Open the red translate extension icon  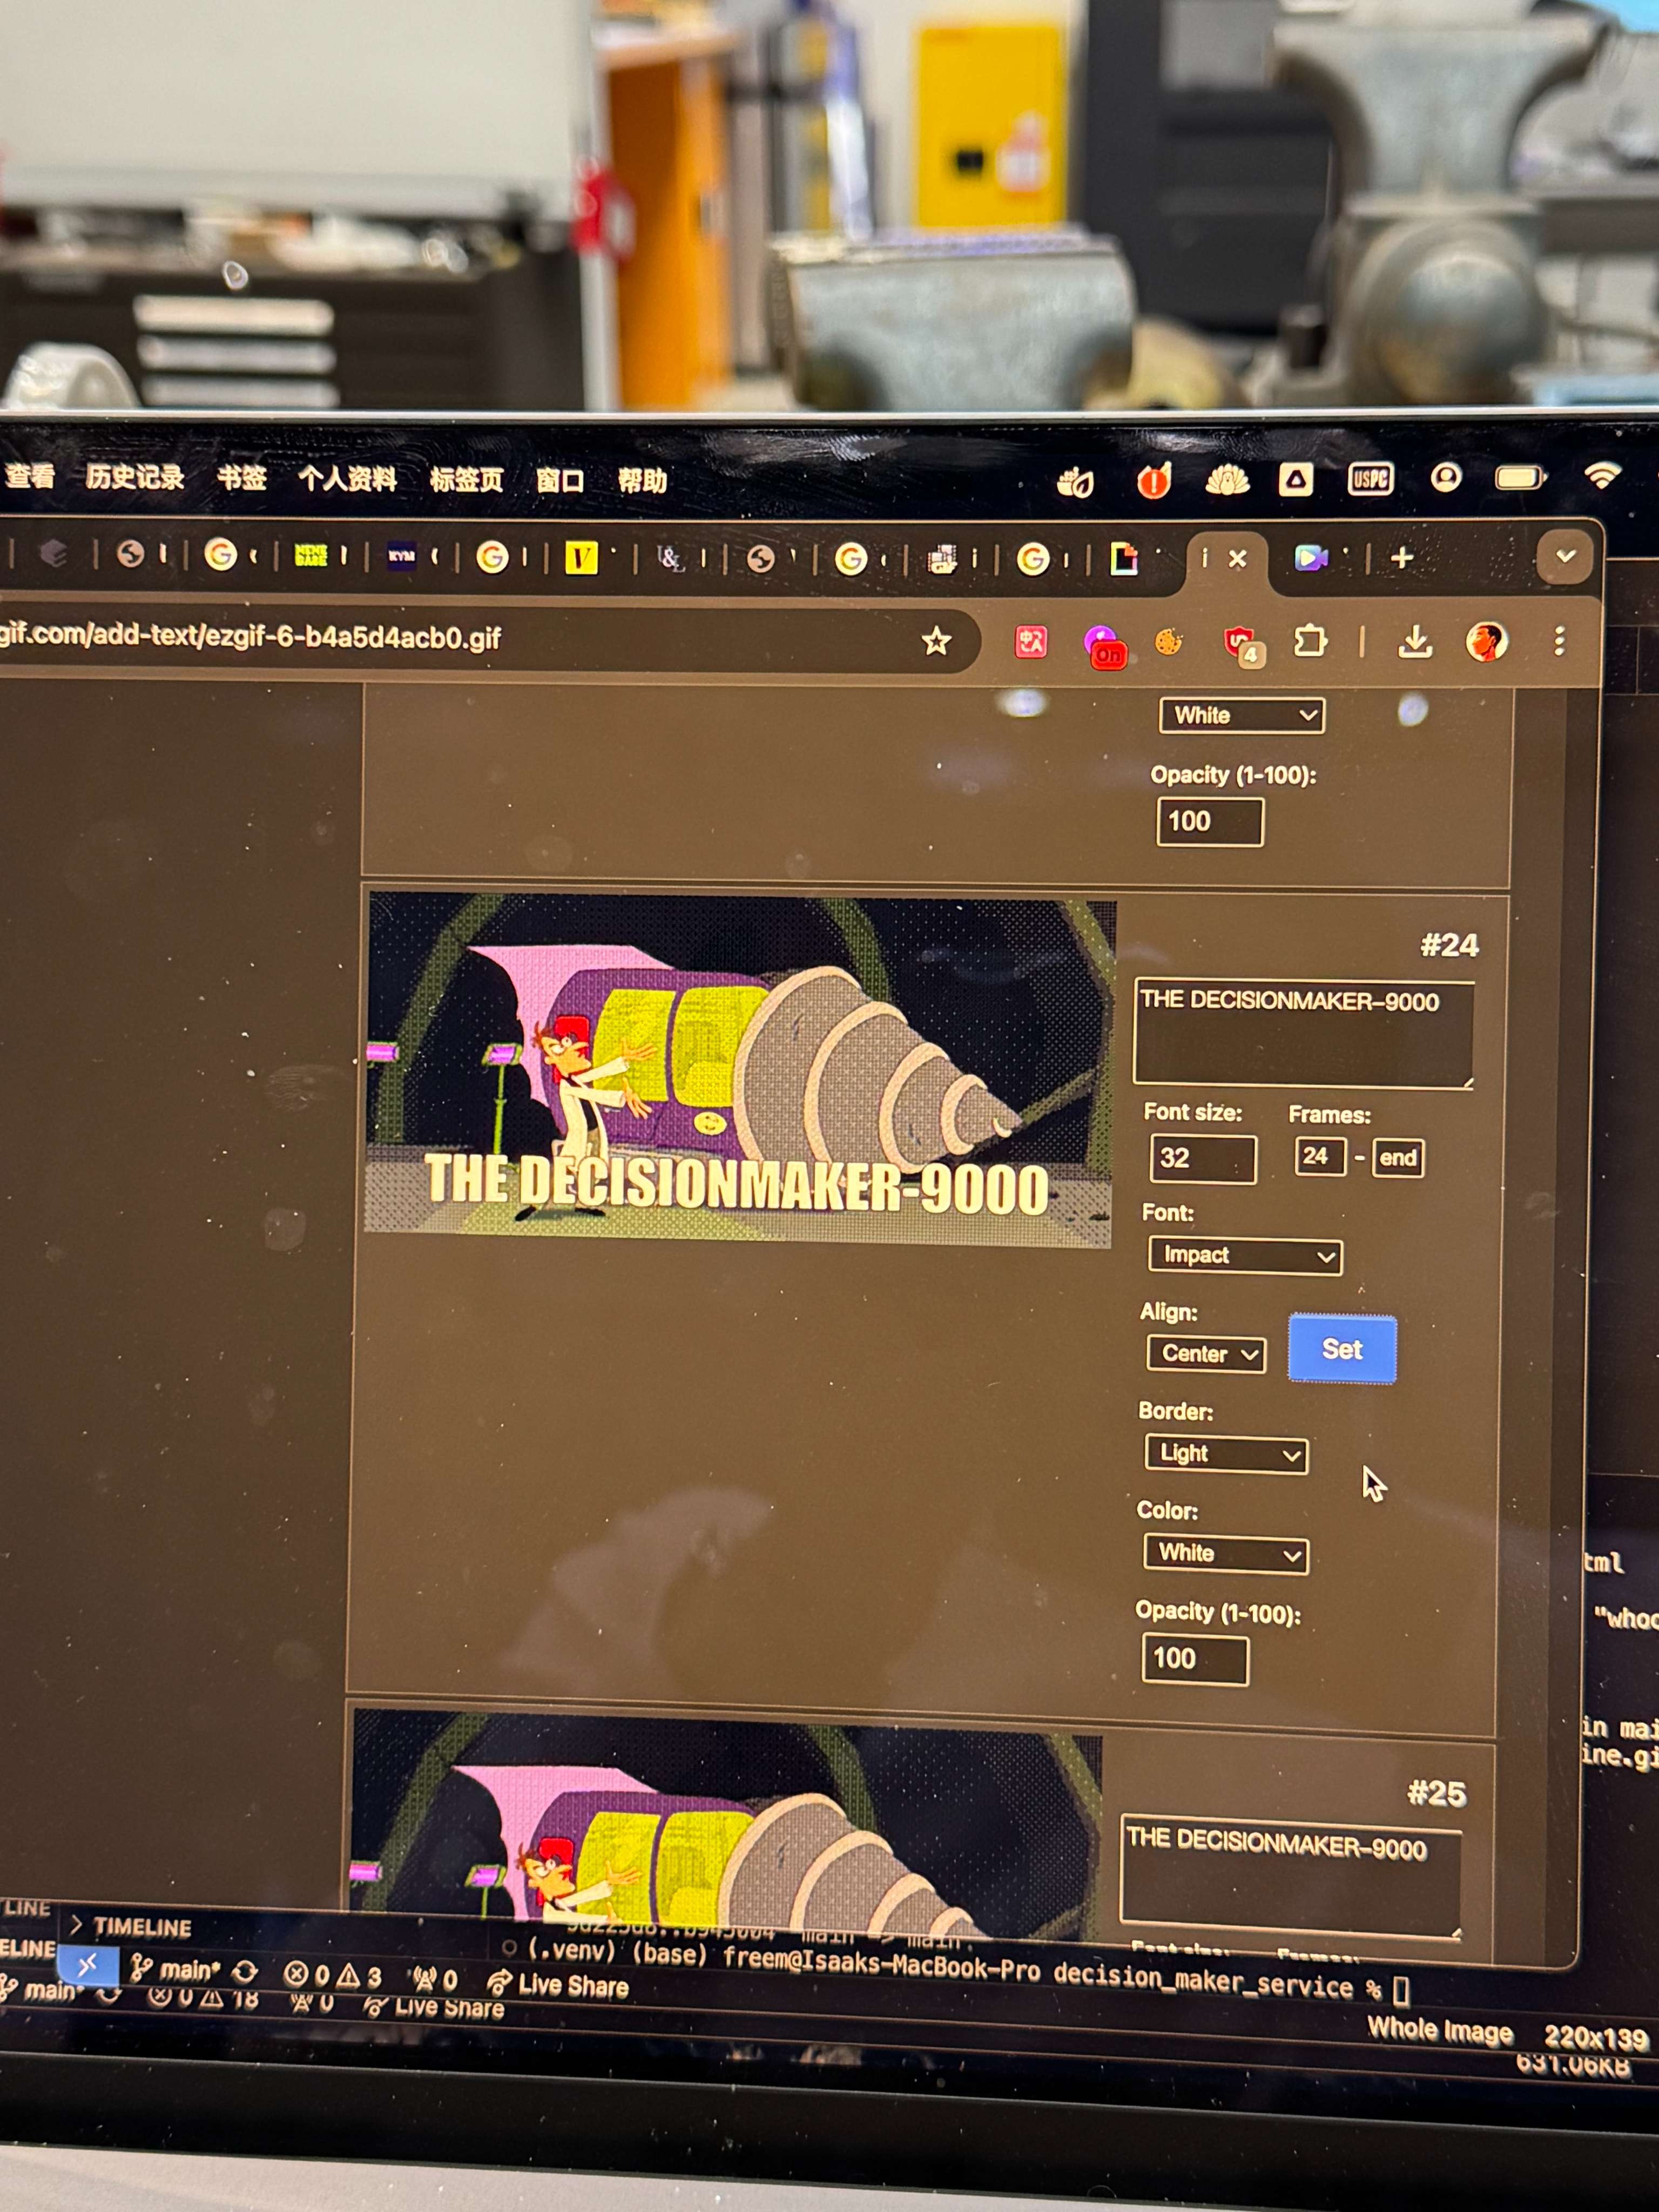click(1030, 641)
